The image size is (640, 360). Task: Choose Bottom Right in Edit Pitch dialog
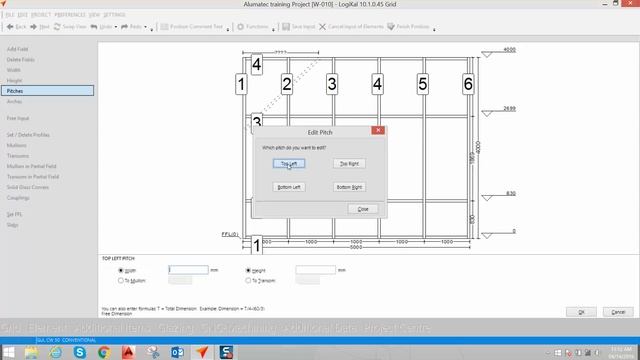coord(349,187)
